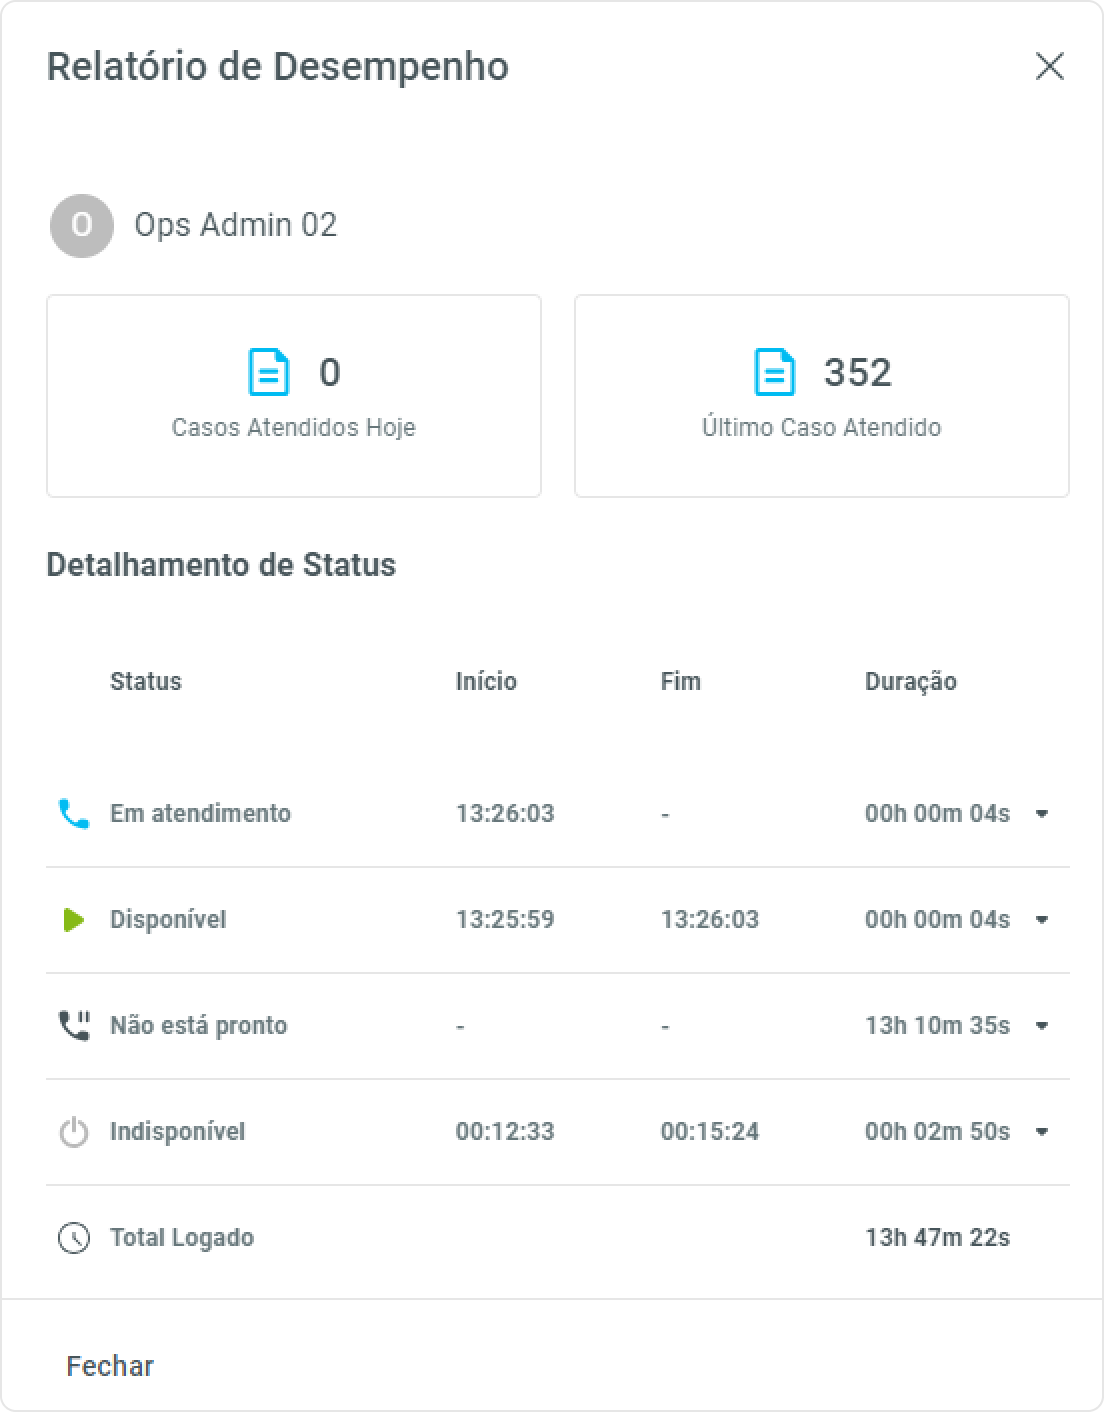Click the Ops Admin 02 avatar circle

[82, 226]
